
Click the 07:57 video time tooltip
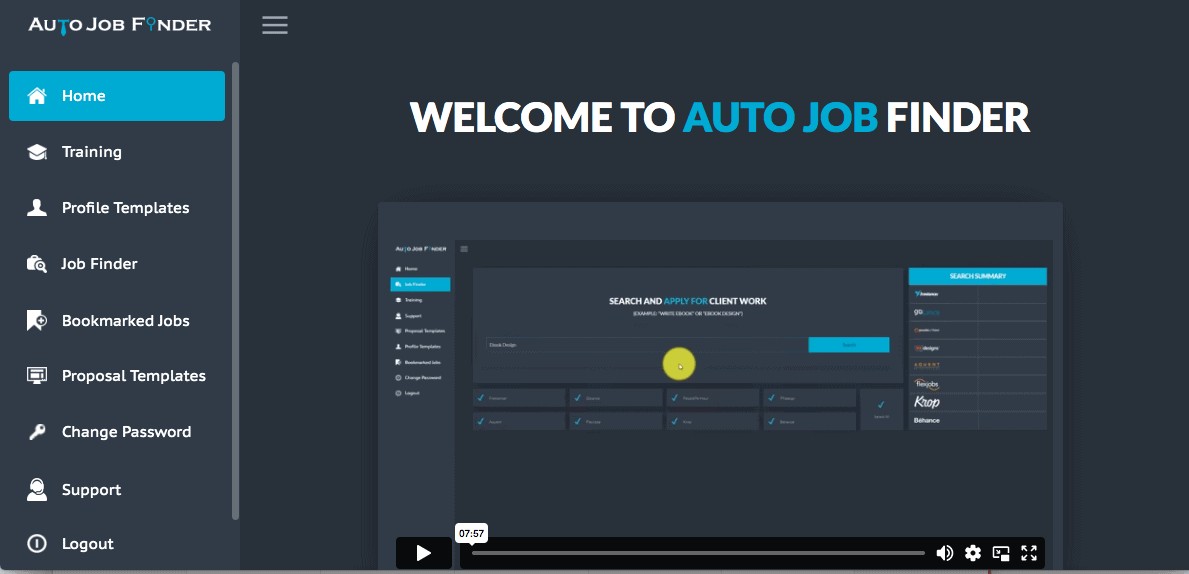tap(471, 534)
